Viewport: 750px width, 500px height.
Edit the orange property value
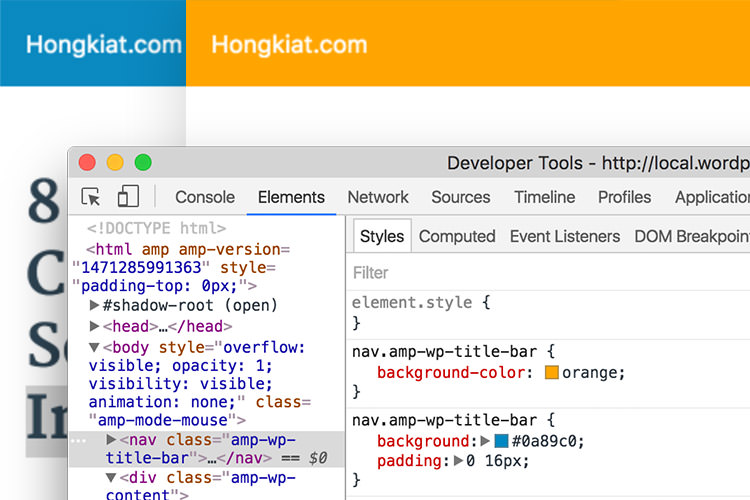tap(590, 373)
